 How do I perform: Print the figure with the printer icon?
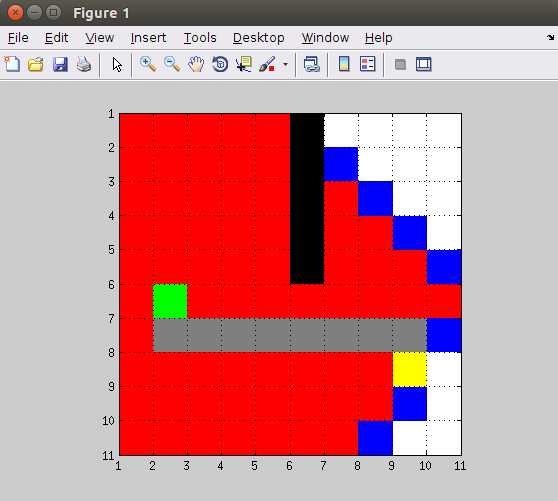(x=84, y=64)
